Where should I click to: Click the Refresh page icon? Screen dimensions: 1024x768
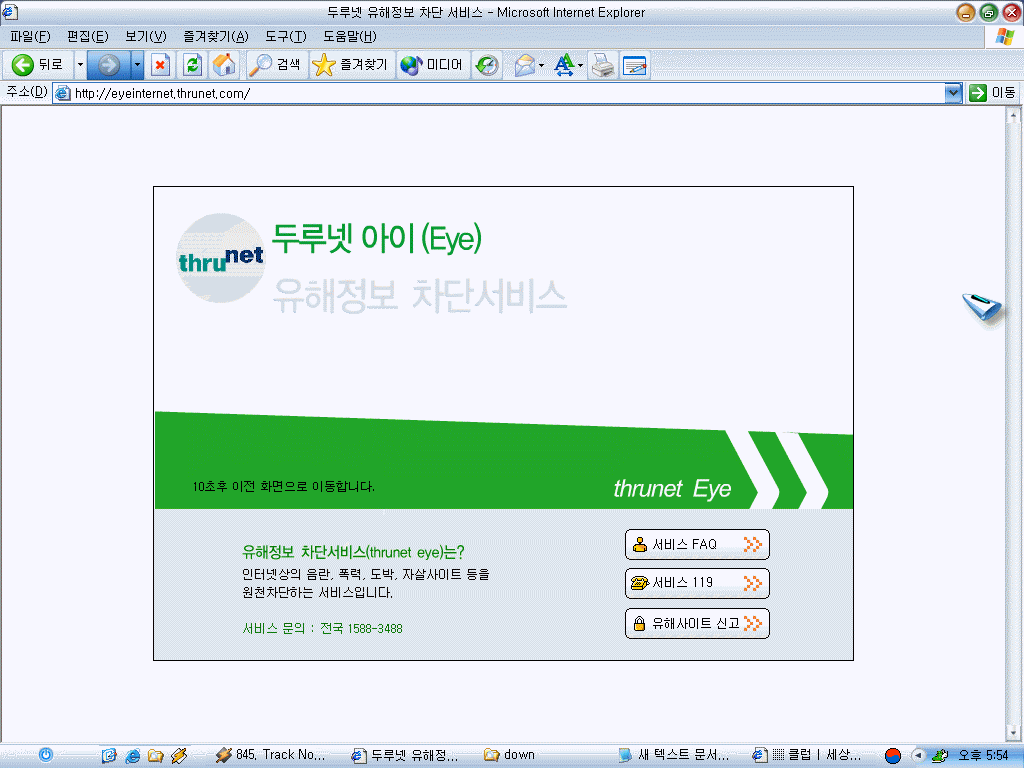click(x=192, y=65)
